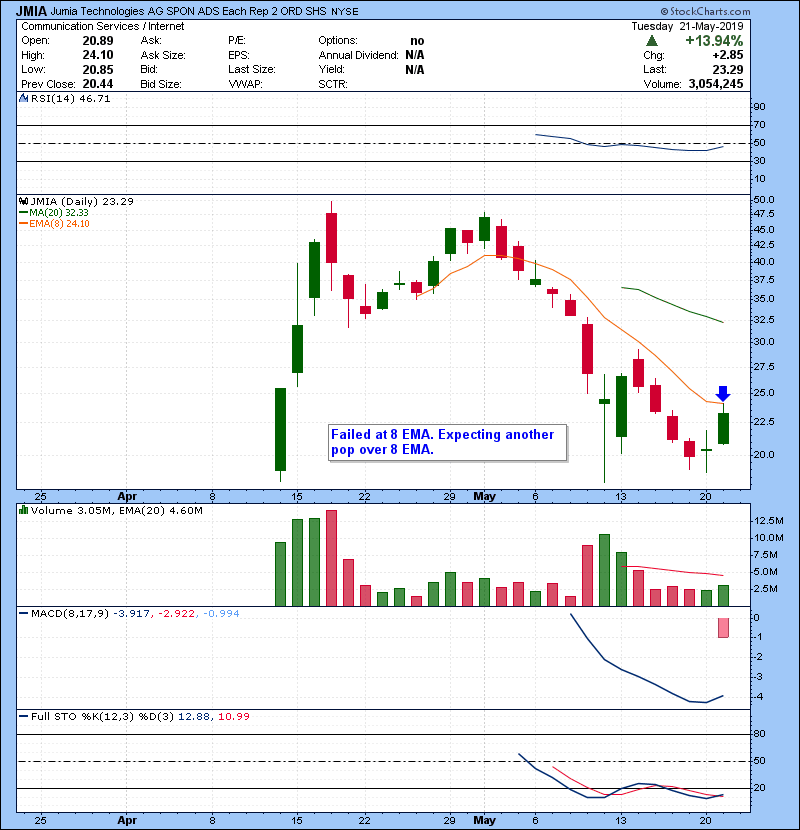Select the Prev Close value 20.44
This screenshot has height=830, width=800.
coord(98,84)
